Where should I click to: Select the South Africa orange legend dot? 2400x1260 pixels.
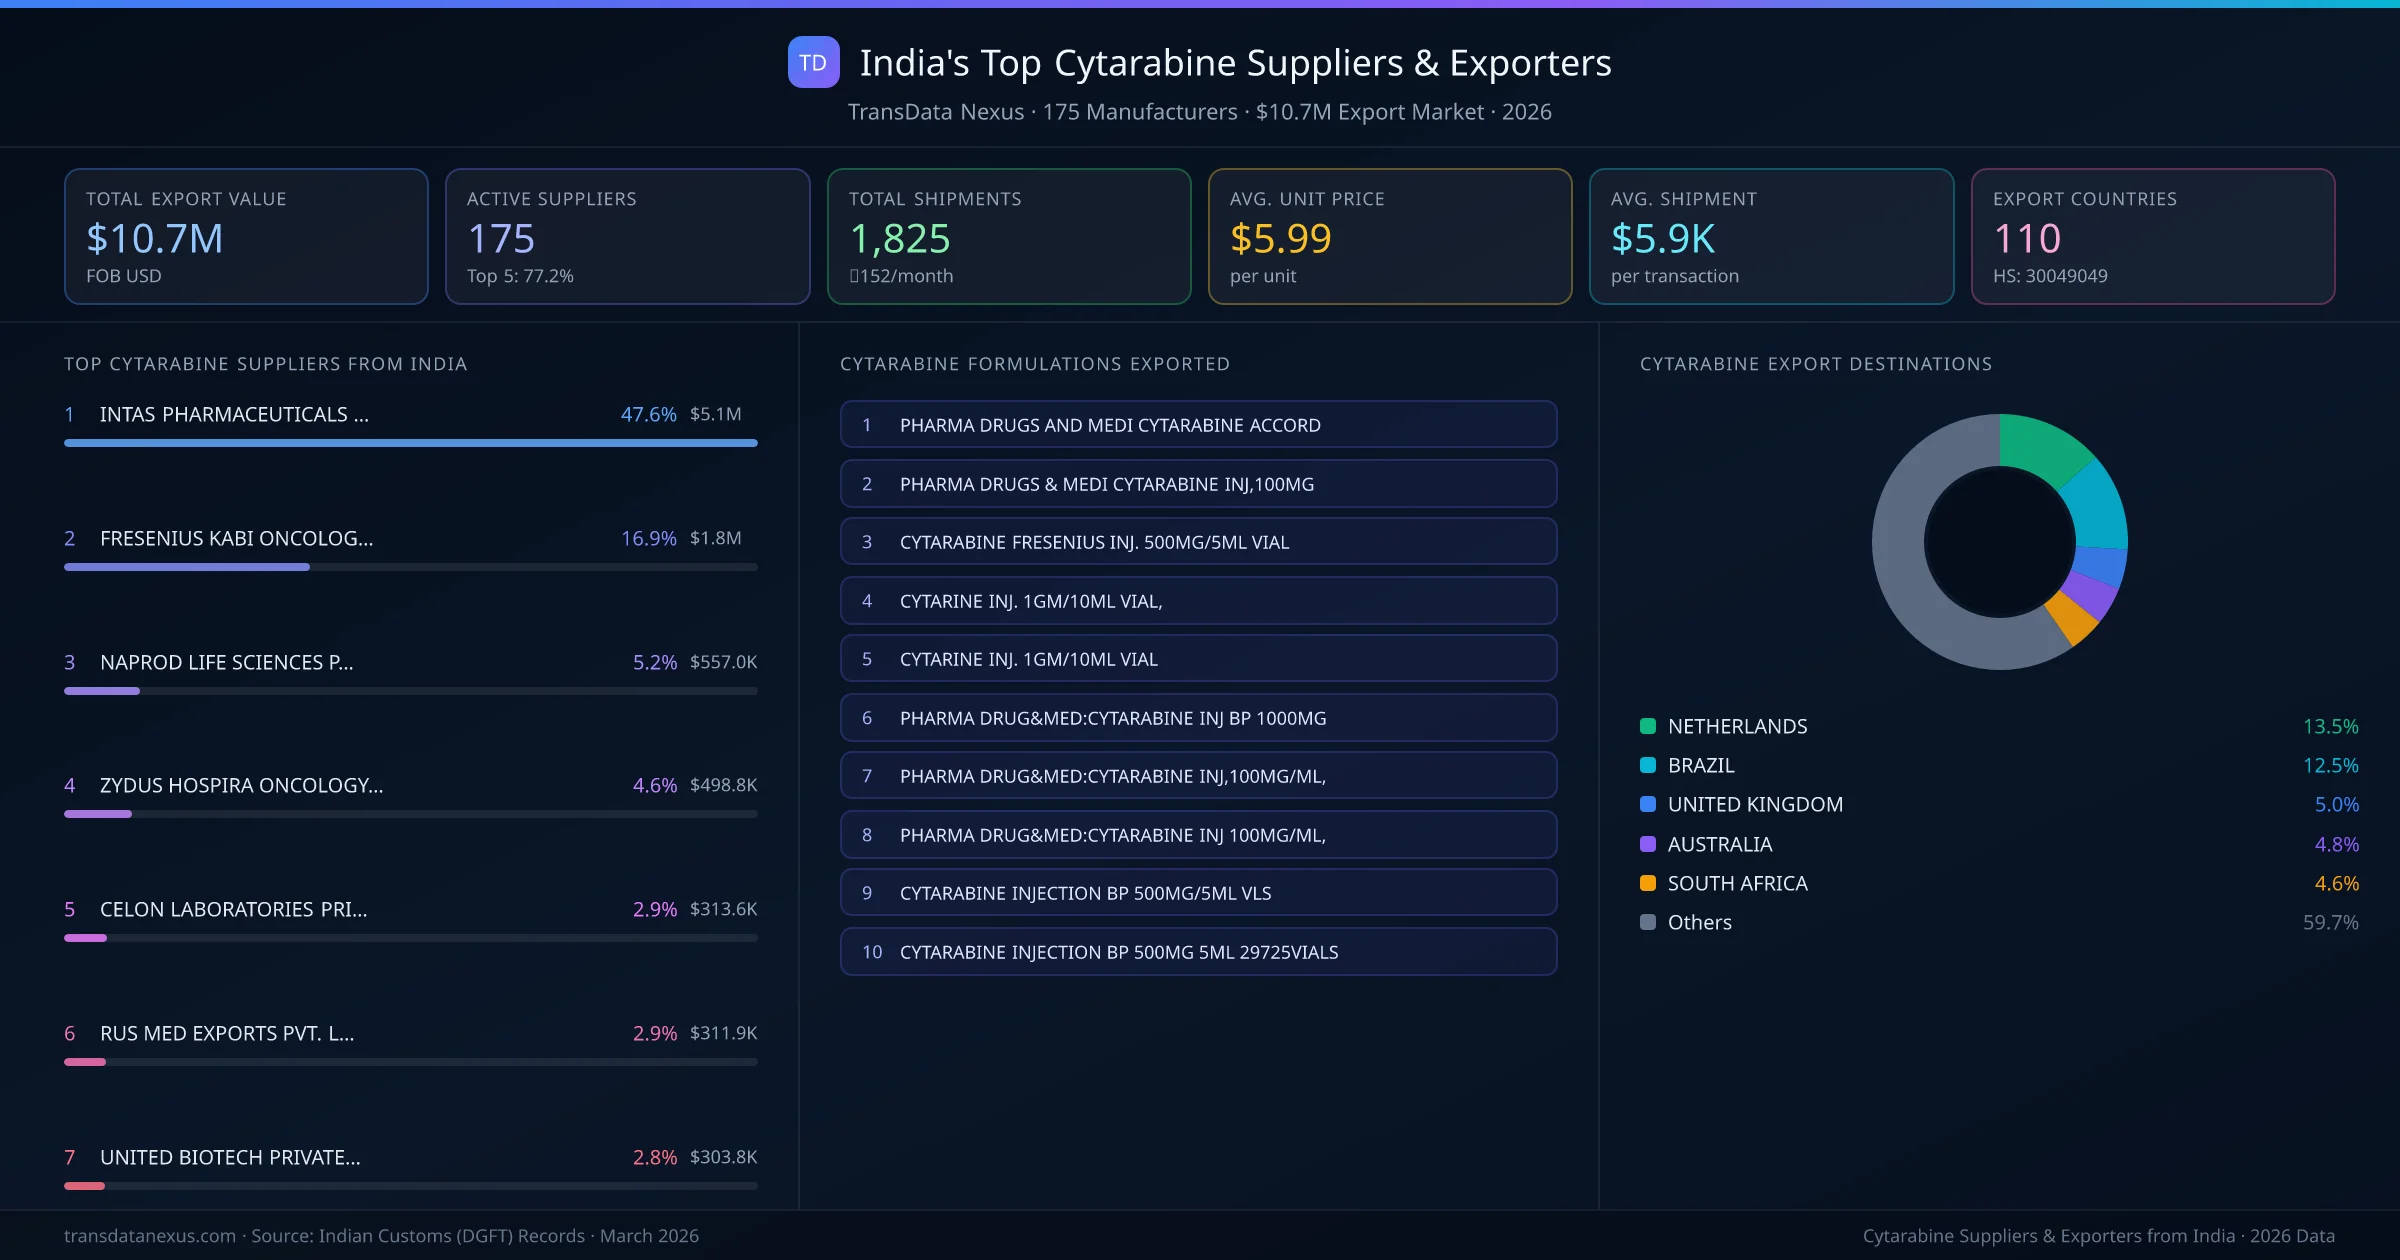point(1647,883)
